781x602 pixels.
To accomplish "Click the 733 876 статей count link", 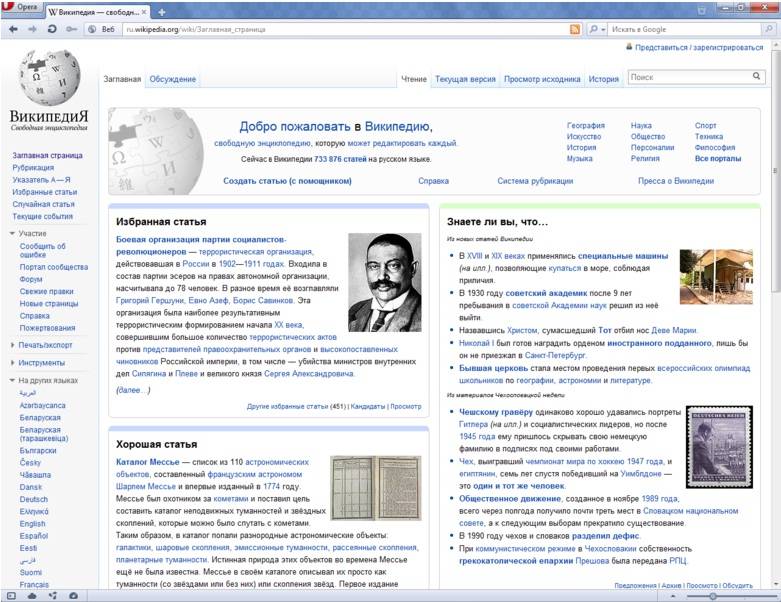I will pos(340,159).
